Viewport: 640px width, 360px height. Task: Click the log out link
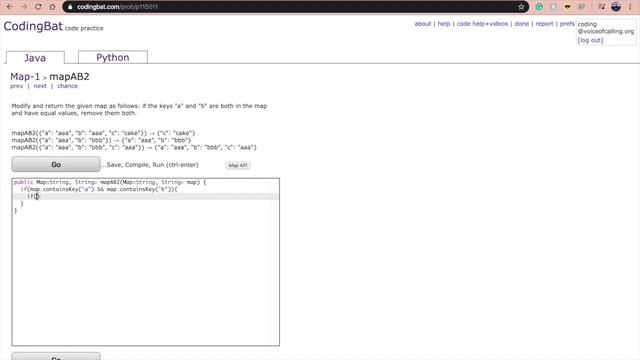590,40
